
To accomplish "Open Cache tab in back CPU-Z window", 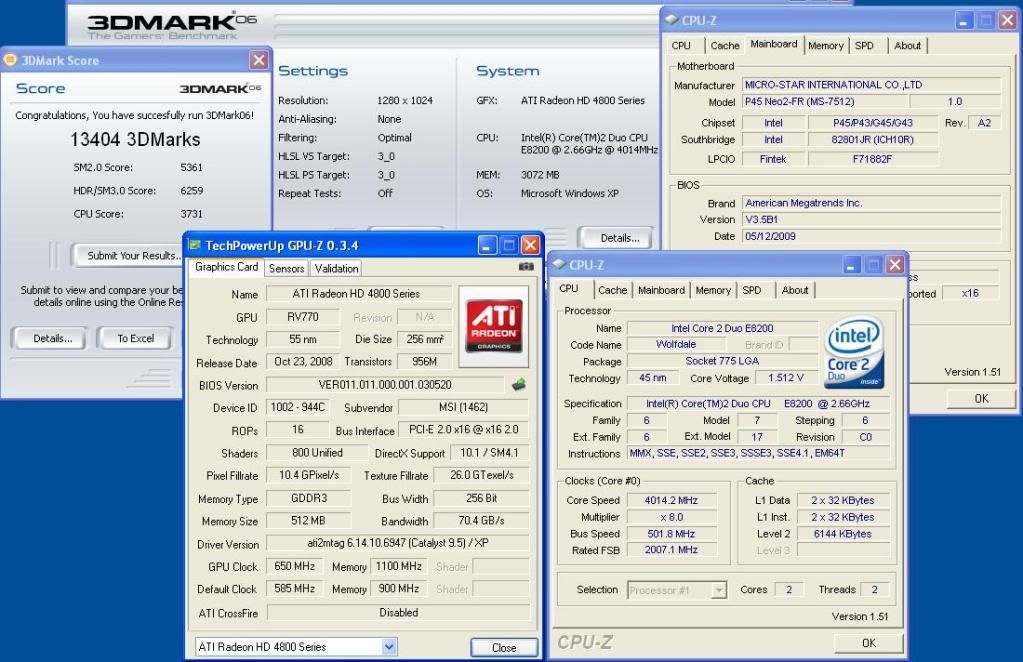I will 725,46.
